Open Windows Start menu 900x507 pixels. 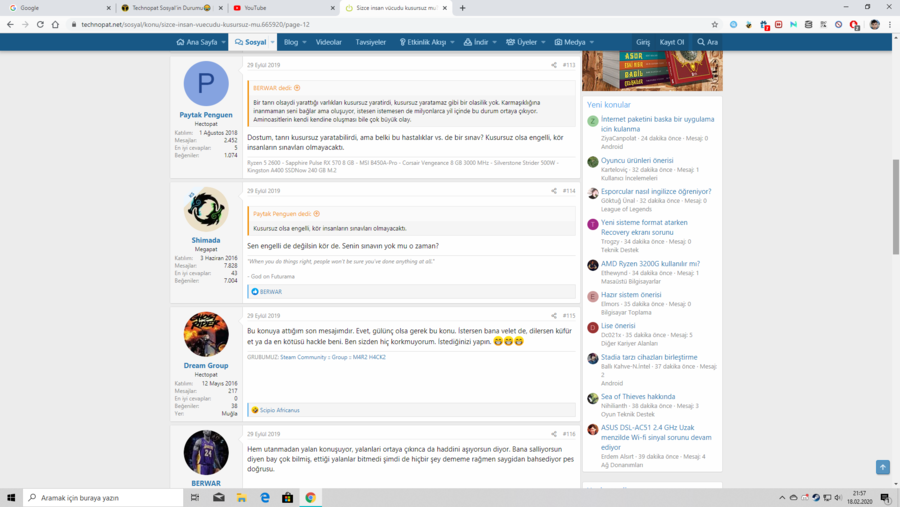[x=11, y=498]
